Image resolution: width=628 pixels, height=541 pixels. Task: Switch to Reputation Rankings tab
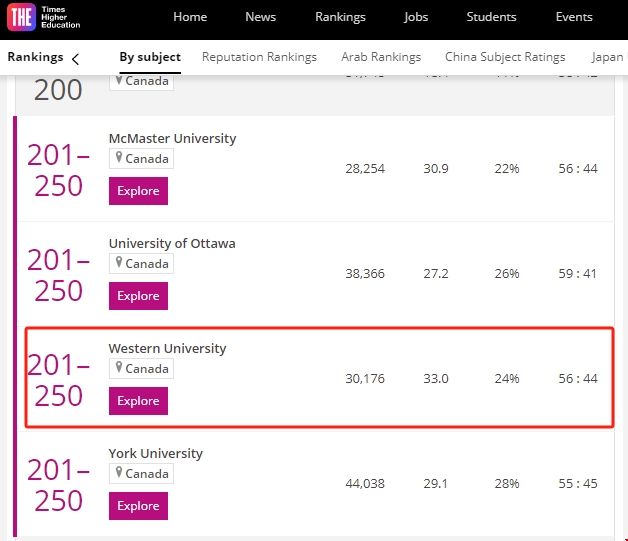259,57
